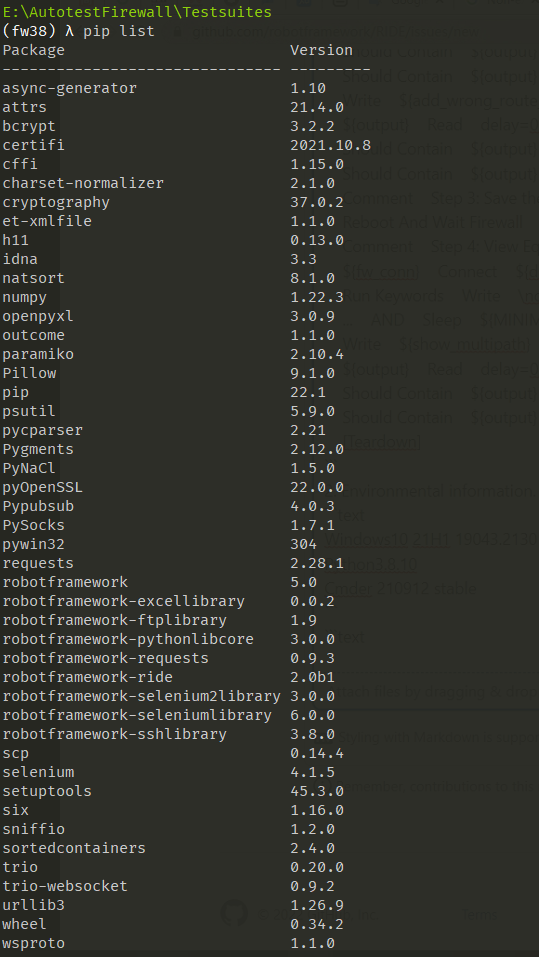The image size is (539, 957).
Task: Select robotframework-excellibrary package name
Action: pyautogui.click(x=123, y=601)
